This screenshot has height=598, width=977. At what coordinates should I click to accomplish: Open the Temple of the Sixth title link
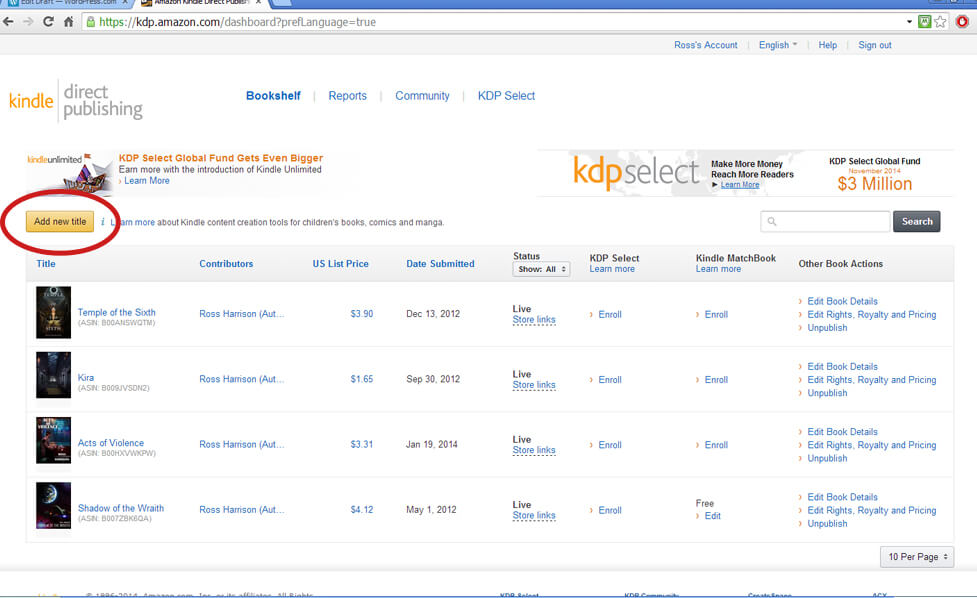point(117,313)
